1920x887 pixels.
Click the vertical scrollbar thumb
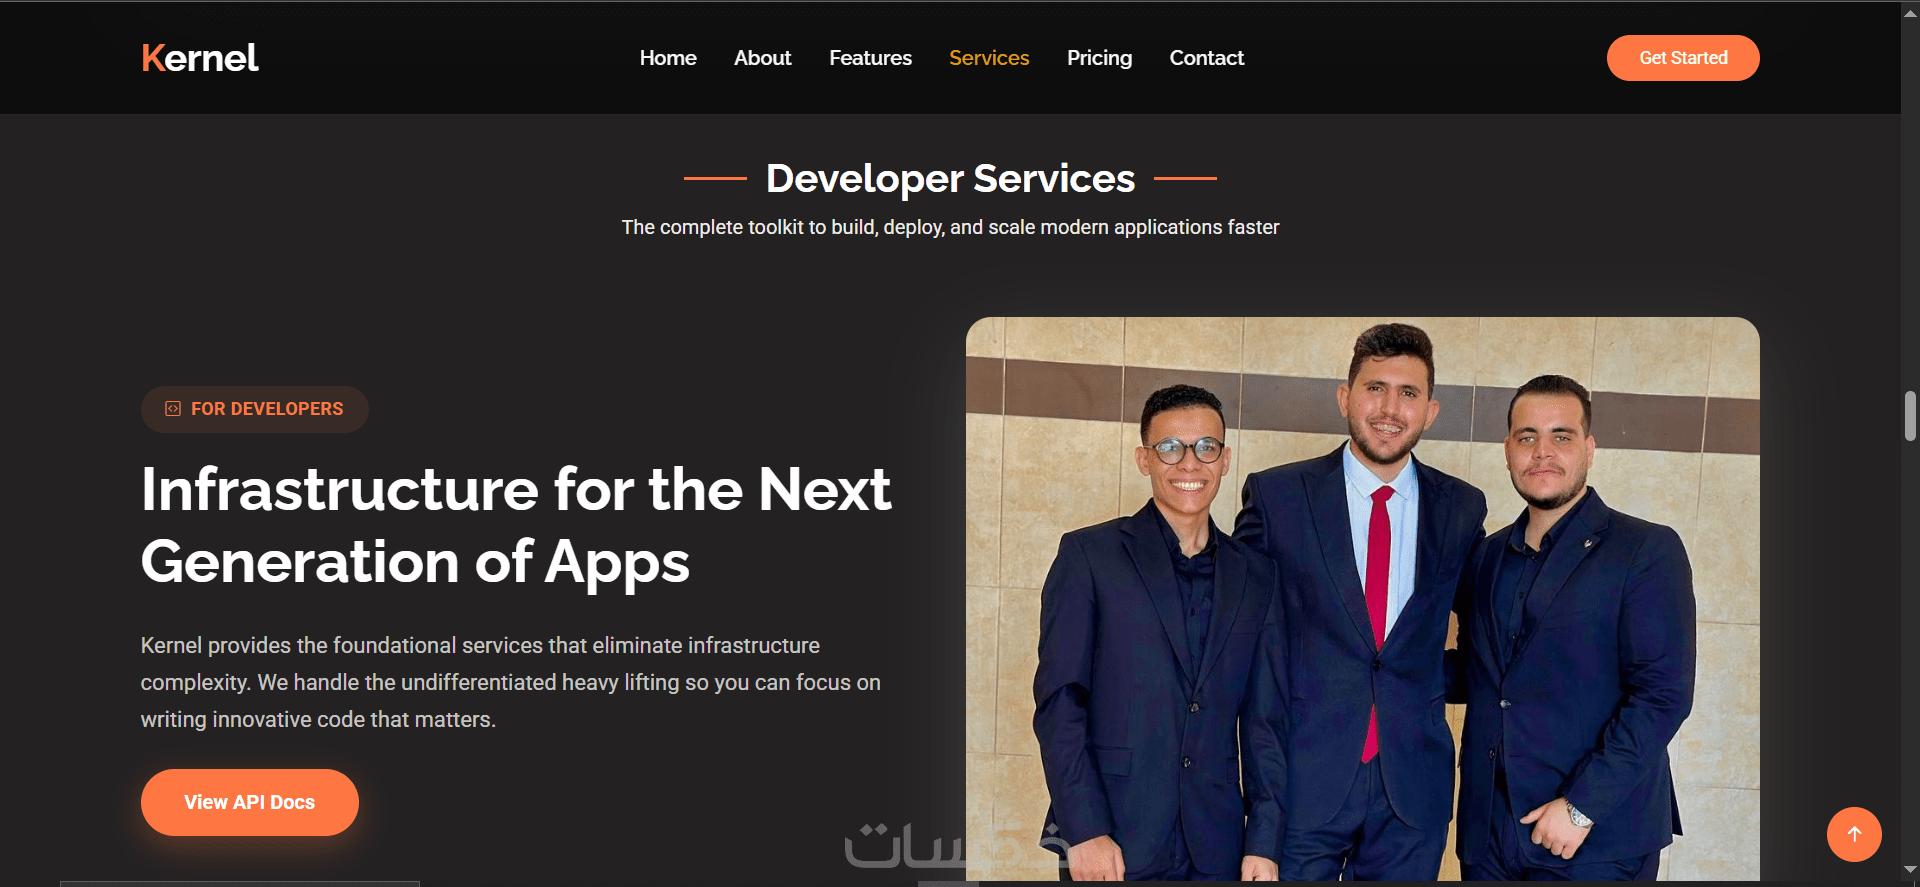(x=1910, y=415)
